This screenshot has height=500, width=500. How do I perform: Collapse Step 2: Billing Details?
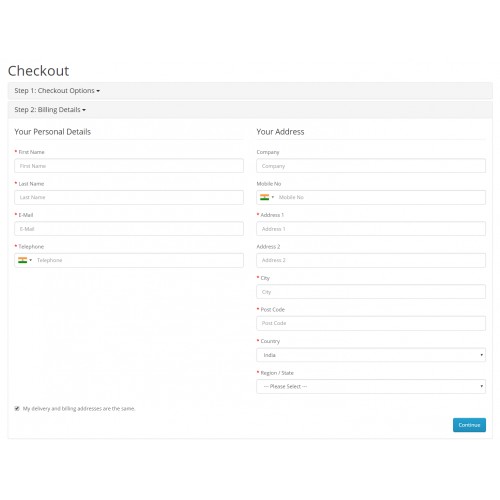[x=50, y=110]
